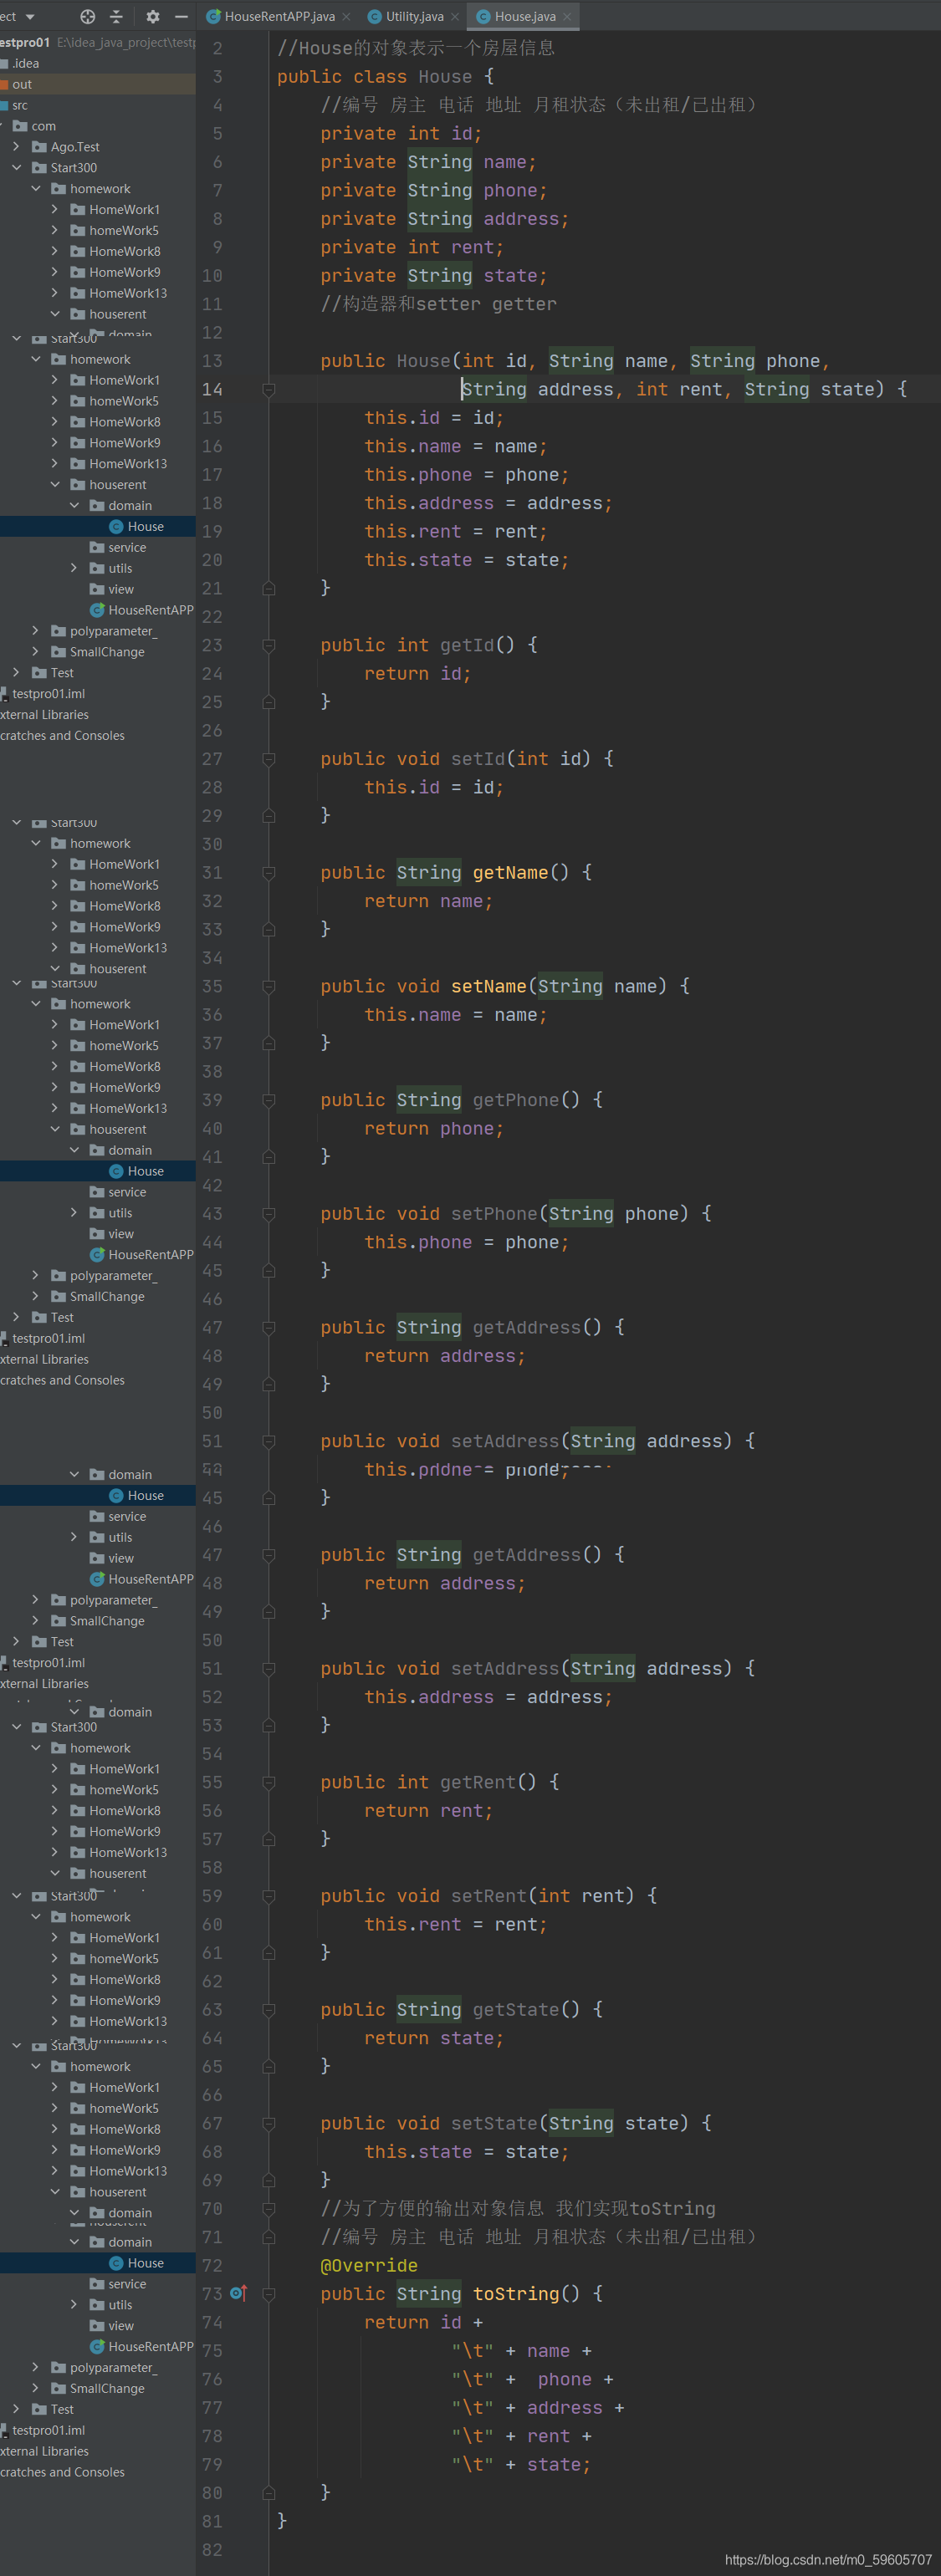Fold getRent method at line 55

[x=268, y=1783]
